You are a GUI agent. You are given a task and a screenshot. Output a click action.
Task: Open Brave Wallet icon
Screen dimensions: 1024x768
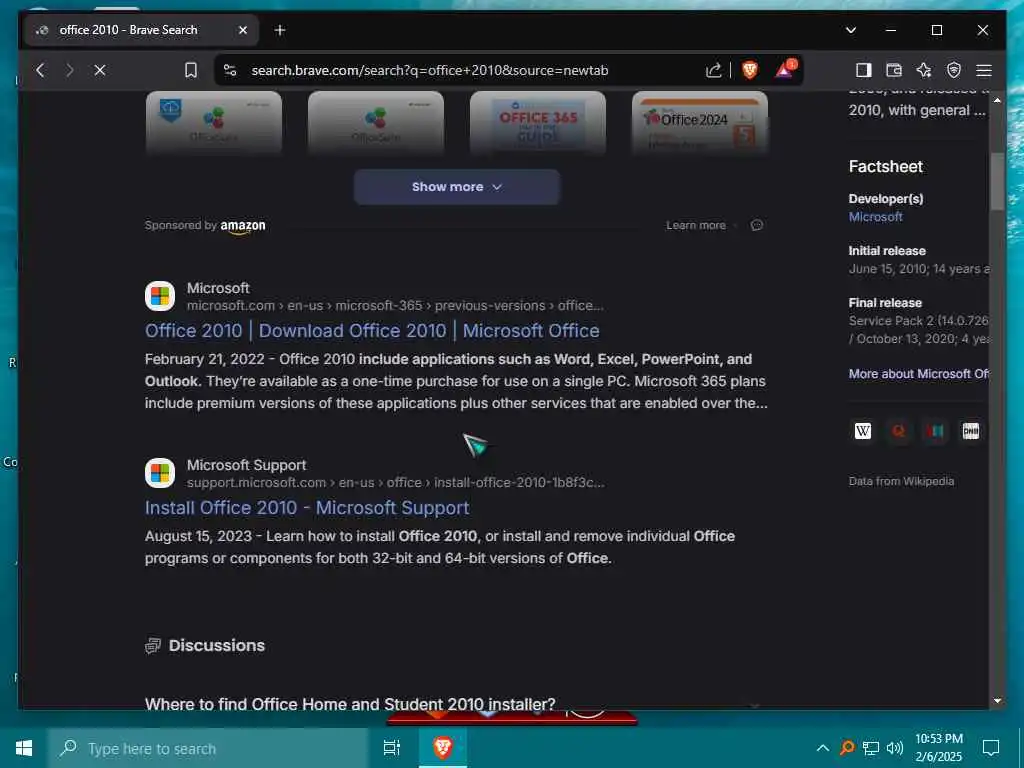893,70
